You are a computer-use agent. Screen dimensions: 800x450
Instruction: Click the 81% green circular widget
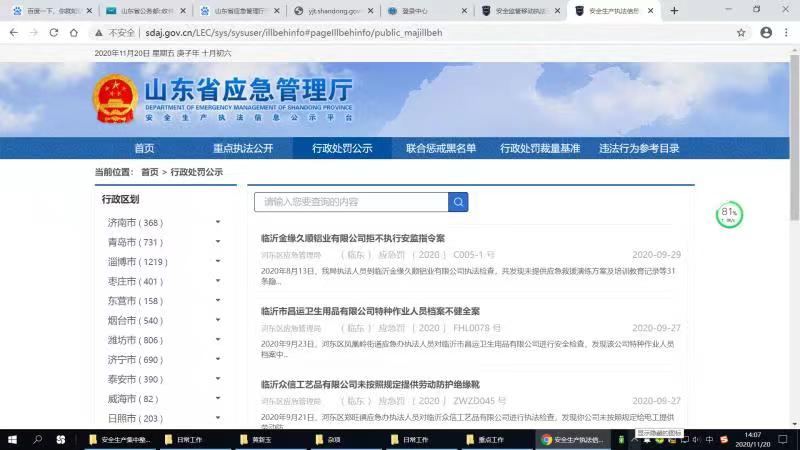pos(729,215)
